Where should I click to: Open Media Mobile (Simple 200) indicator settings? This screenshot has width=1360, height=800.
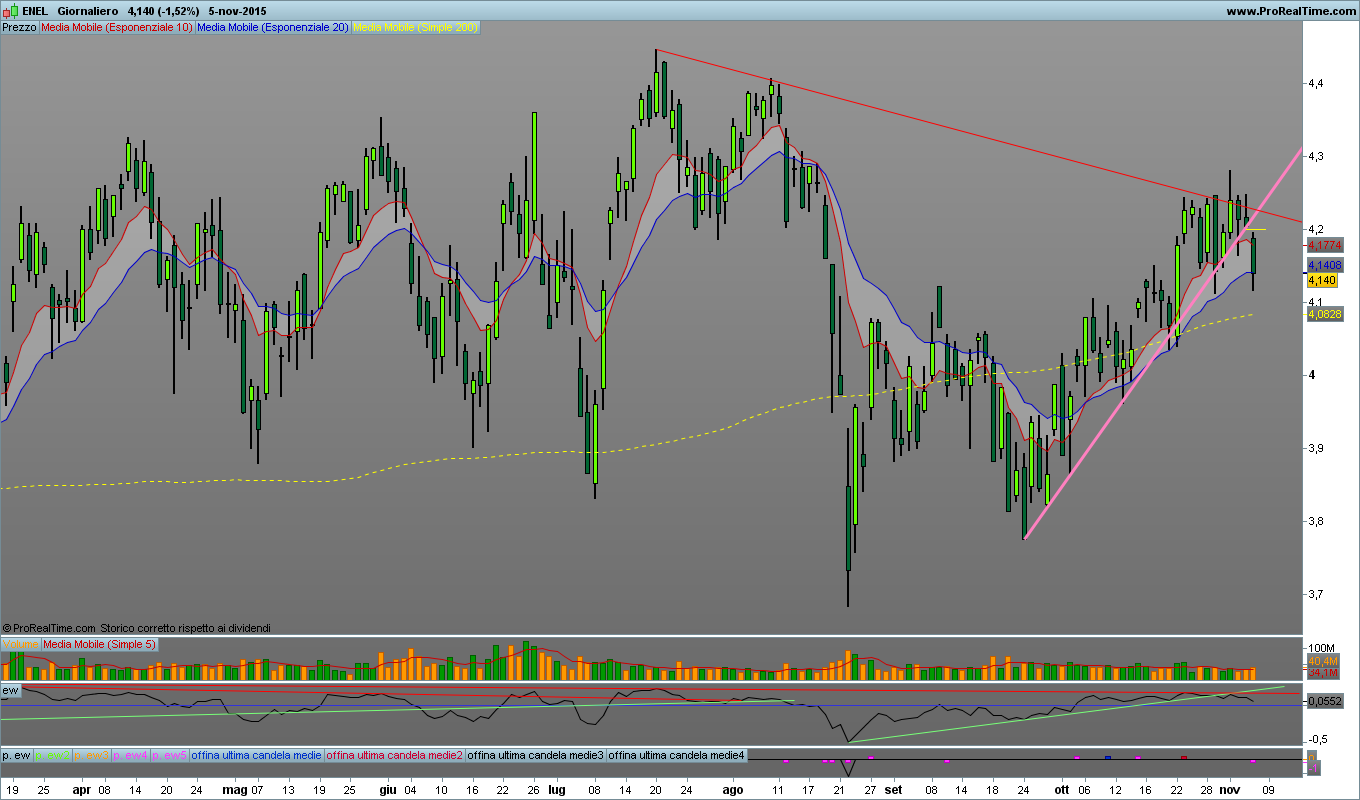[416, 28]
